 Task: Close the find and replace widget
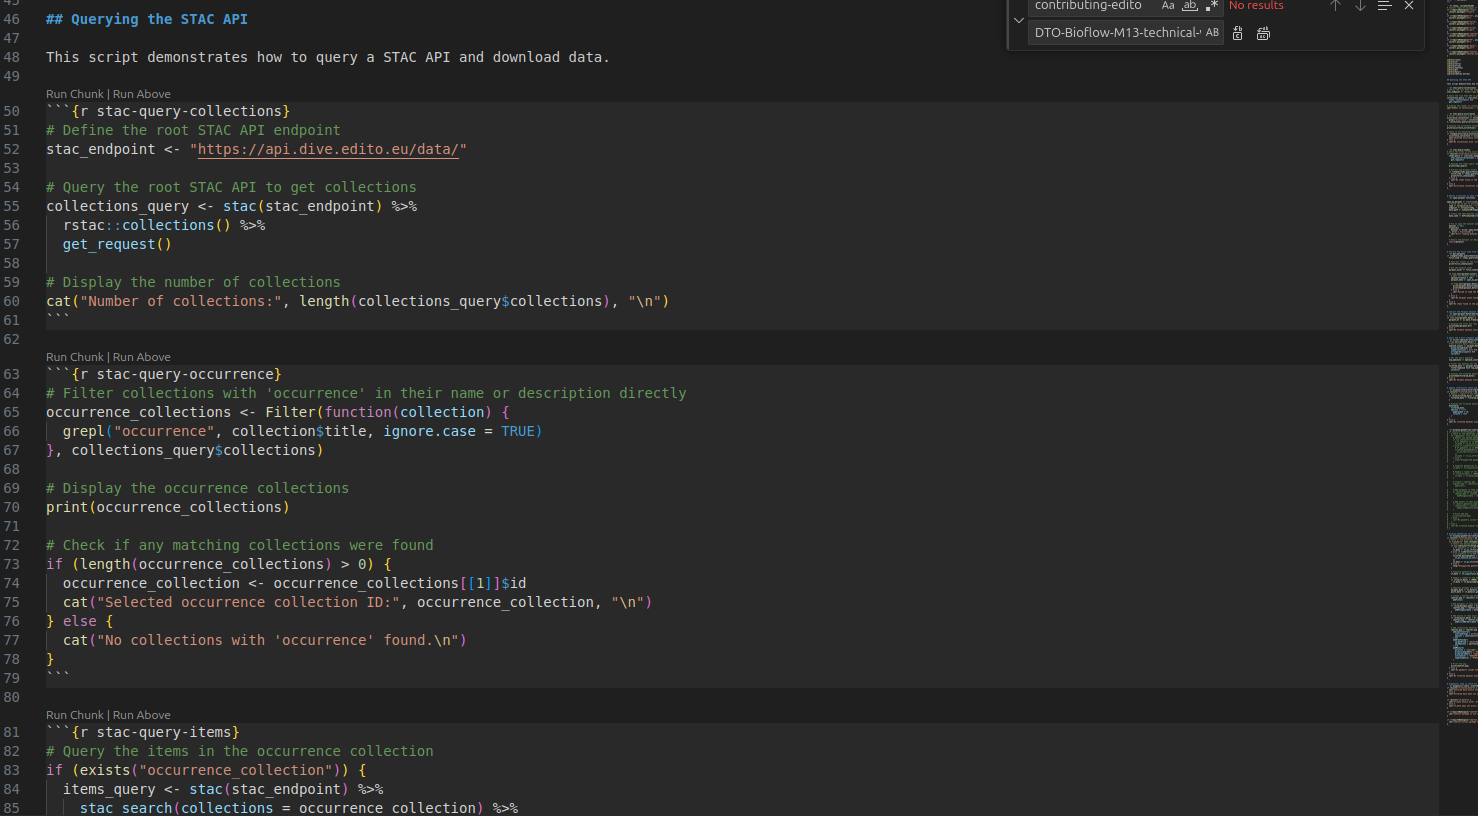[x=1408, y=6]
